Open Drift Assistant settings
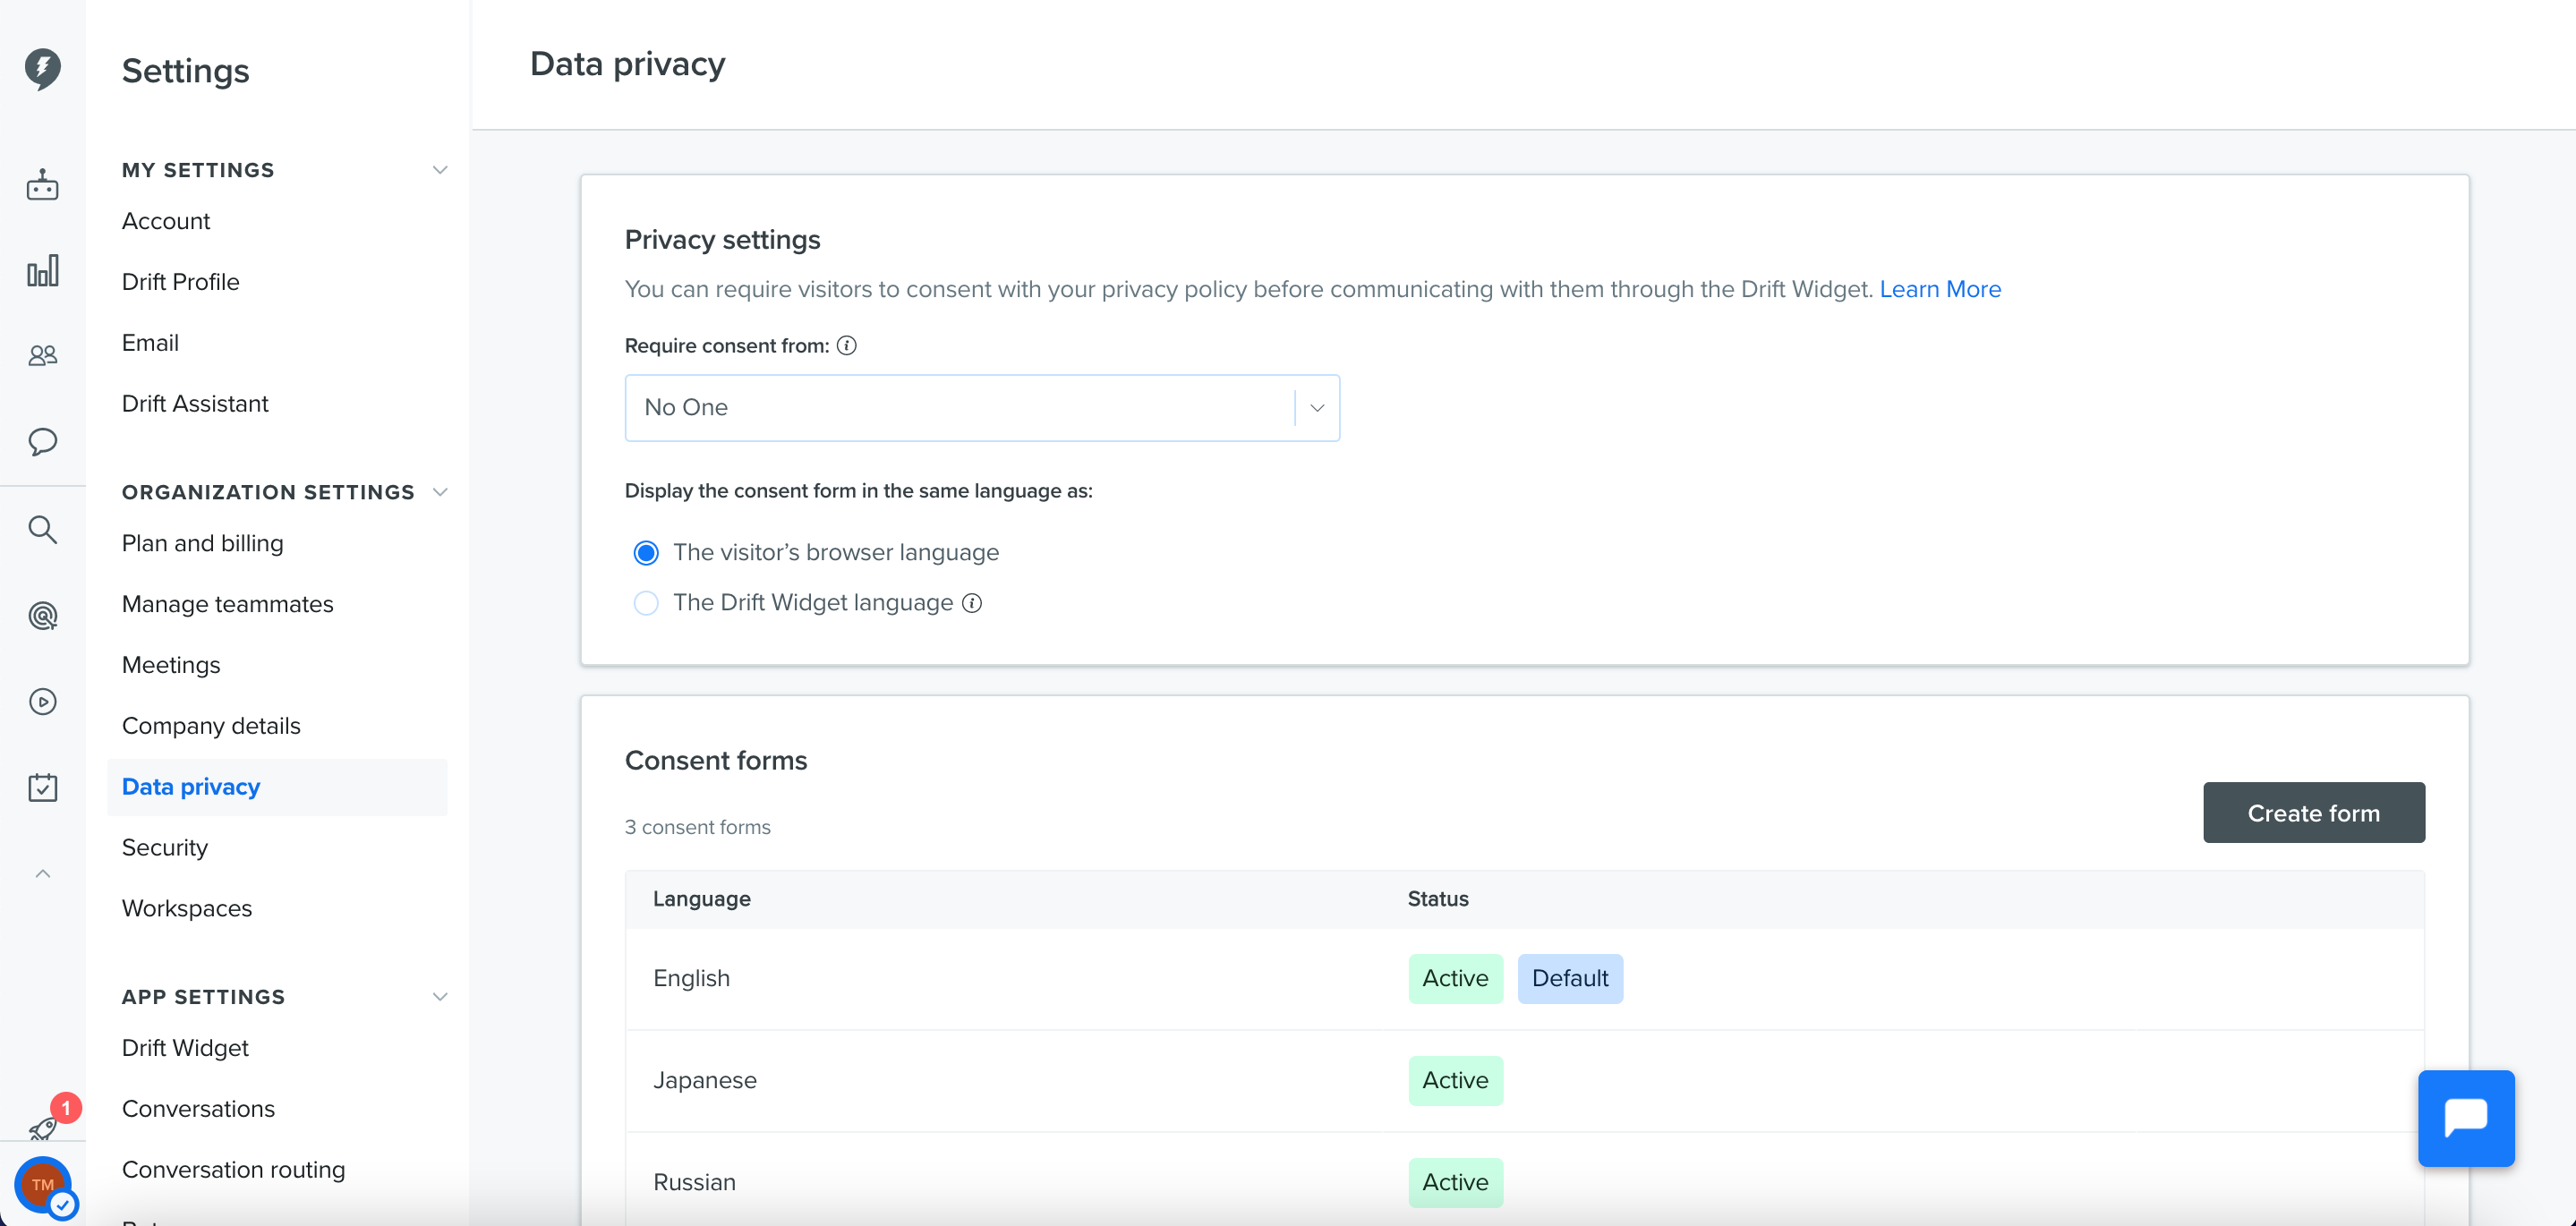 [195, 404]
